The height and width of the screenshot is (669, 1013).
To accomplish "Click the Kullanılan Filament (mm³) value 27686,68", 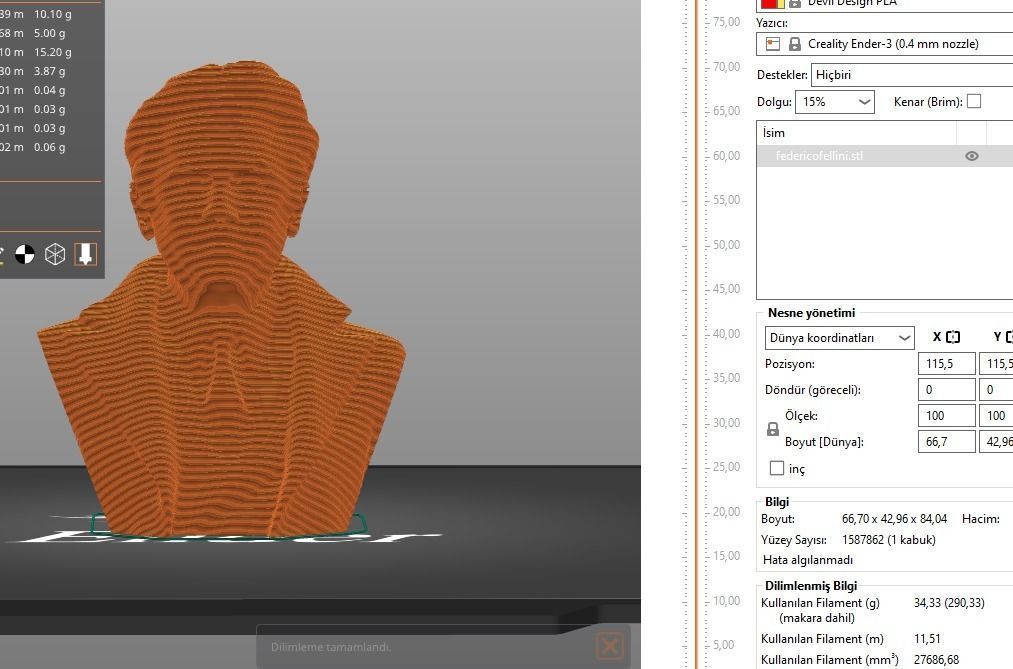I will pyautogui.click(x=936, y=660).
